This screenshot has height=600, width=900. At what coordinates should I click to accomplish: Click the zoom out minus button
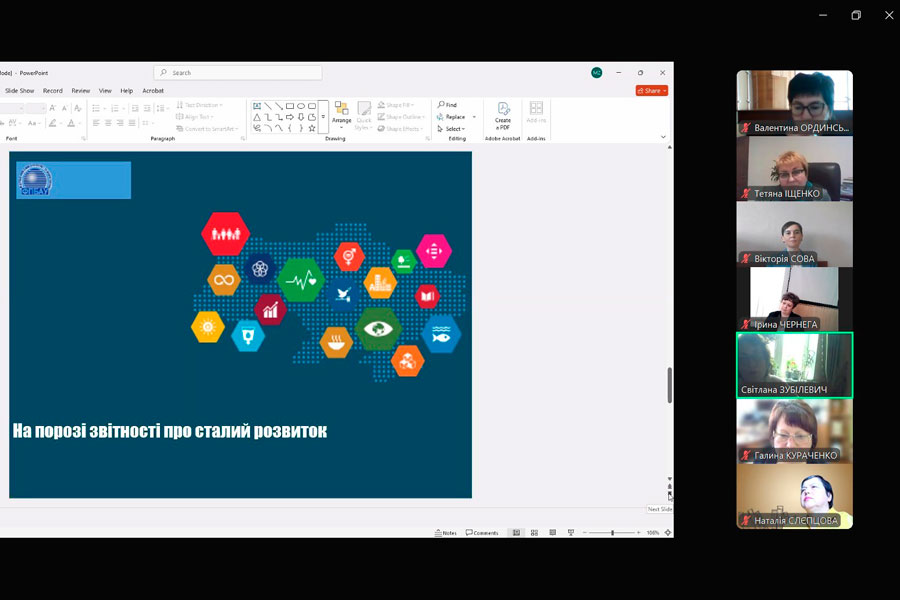click(x=584, y=533)
